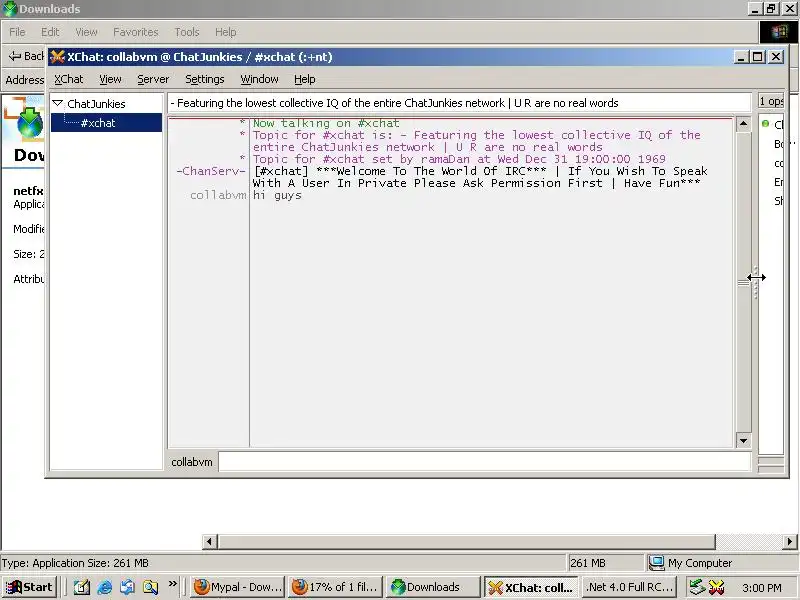The width and height of the screenshot is (800, 600).
Task: Click the collabvm nickname button
Action: click(x=192, y=462)
